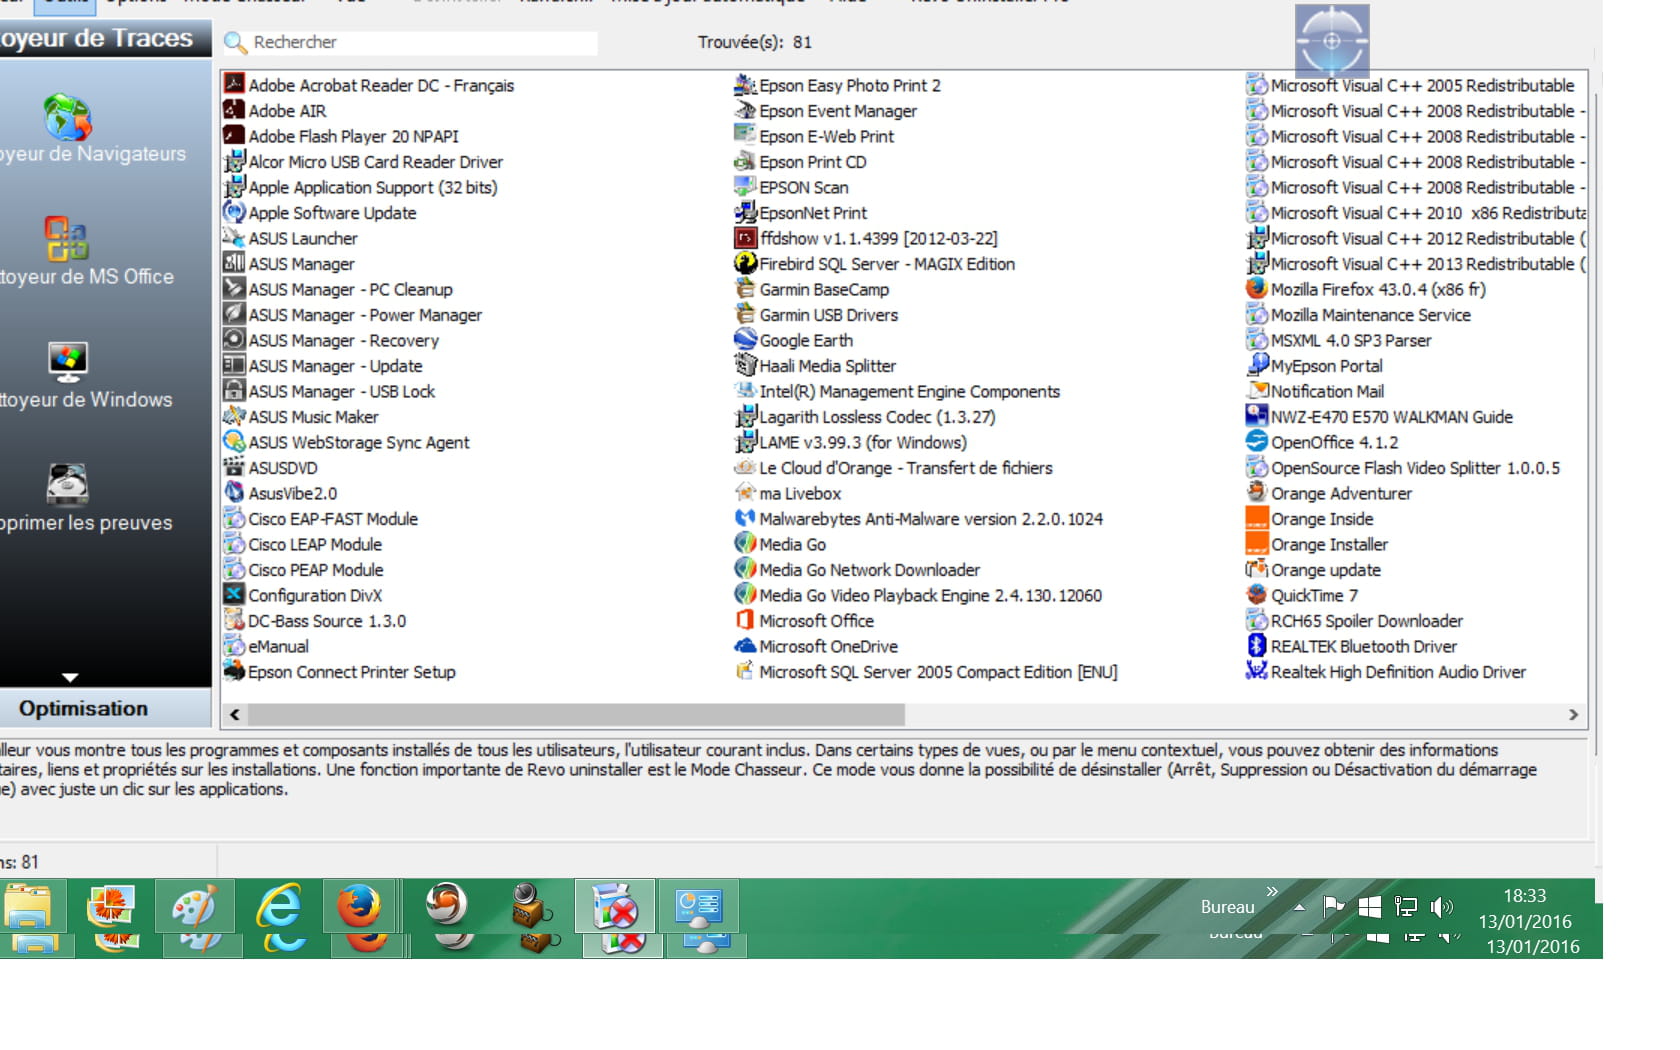Image resolution: width=1680 pixels, height=1050 pixels.
Task: Click the Malwarebytes Anti-Malware icon
Action: click(x=745, y=518)
